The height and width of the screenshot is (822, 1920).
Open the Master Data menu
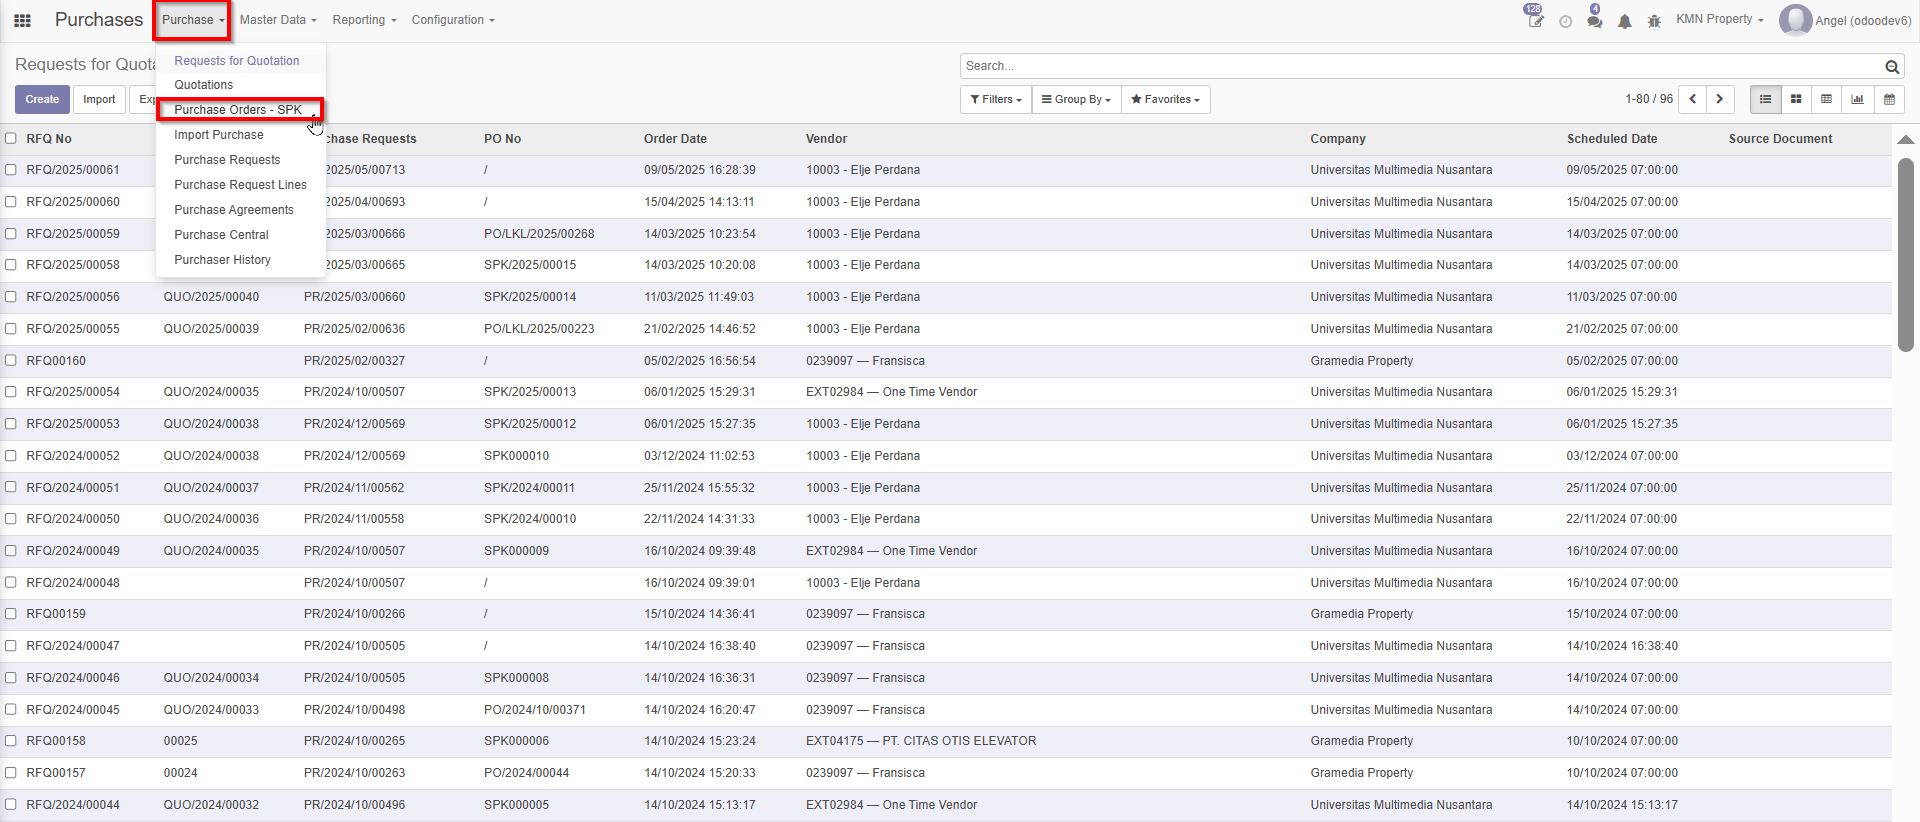pyautogui.click(x=278, y=20)
